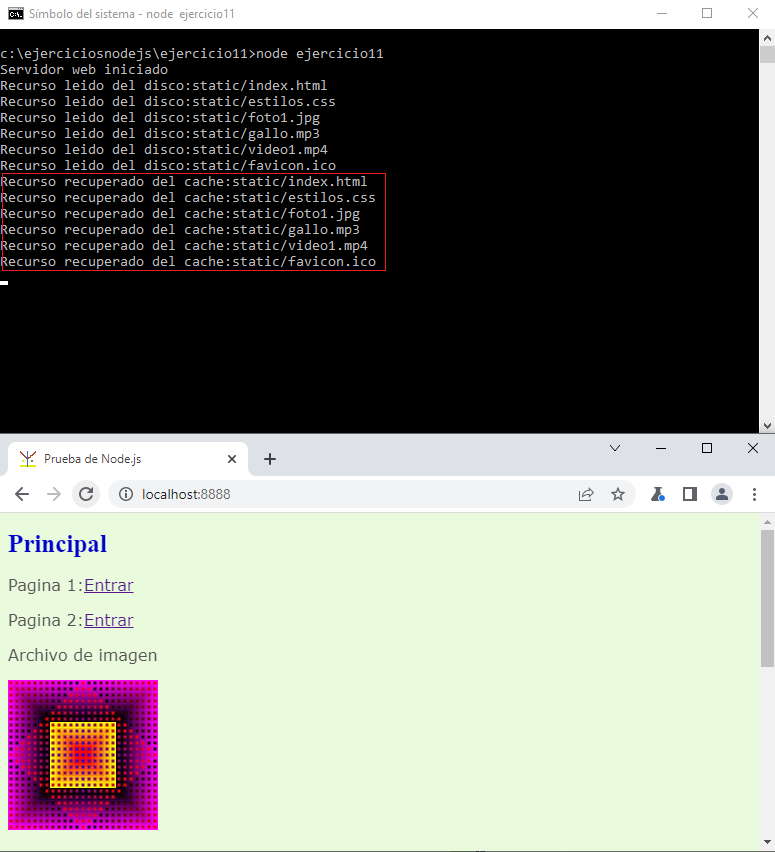This screenshot has height=852, width=775.
Task: Close the Prueba de Node.js tab
Action: click(x=232, y=459)
